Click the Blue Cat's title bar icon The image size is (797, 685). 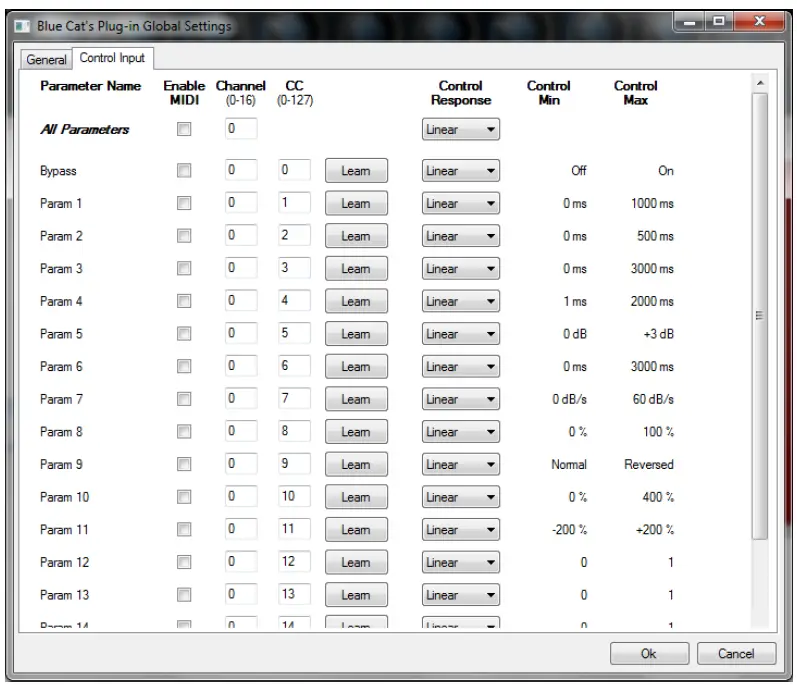[x=22, y=26]
